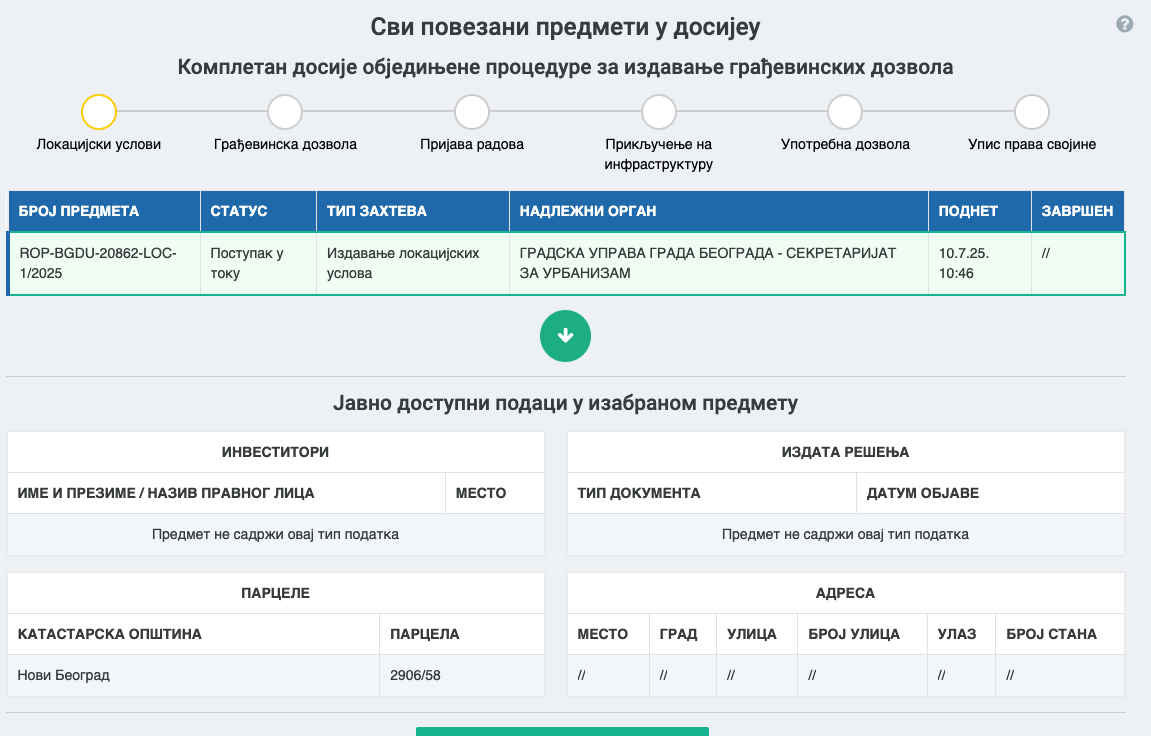Select the Грађевинска дозвола step circle

click(x=285, y=112)
